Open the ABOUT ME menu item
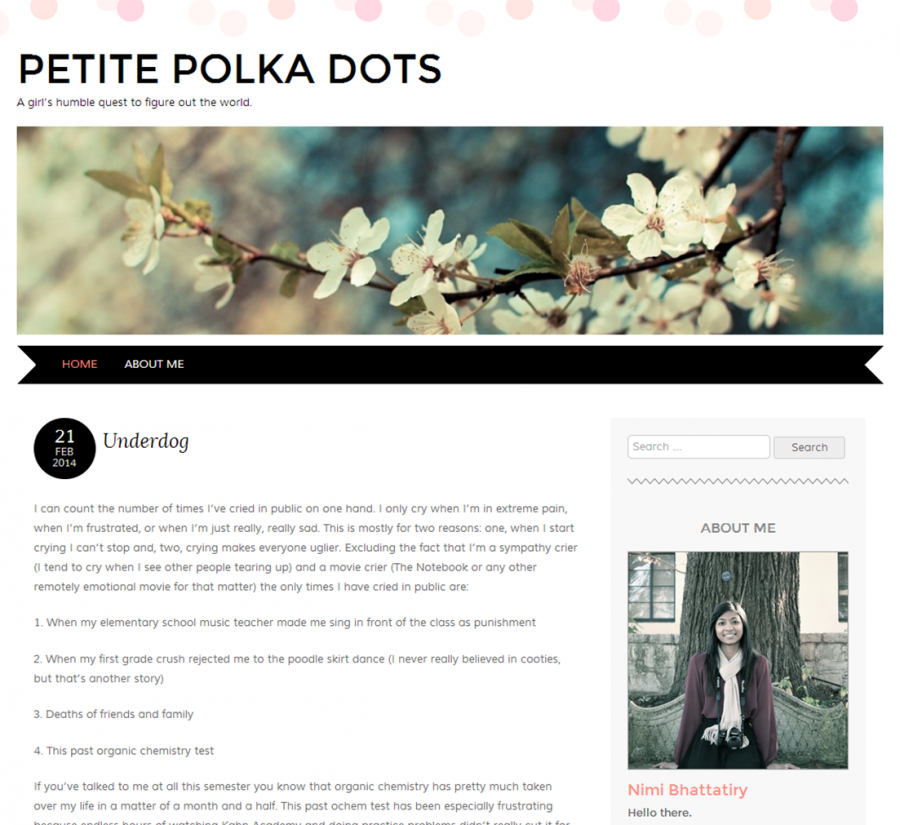The image size is (900, 825). click(154, 364)
